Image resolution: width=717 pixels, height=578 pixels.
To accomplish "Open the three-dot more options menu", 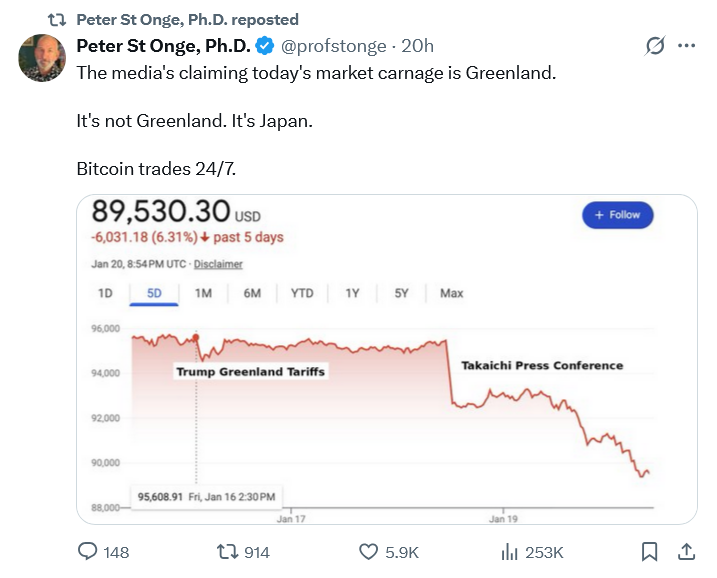I will click(x=687, y=46).
